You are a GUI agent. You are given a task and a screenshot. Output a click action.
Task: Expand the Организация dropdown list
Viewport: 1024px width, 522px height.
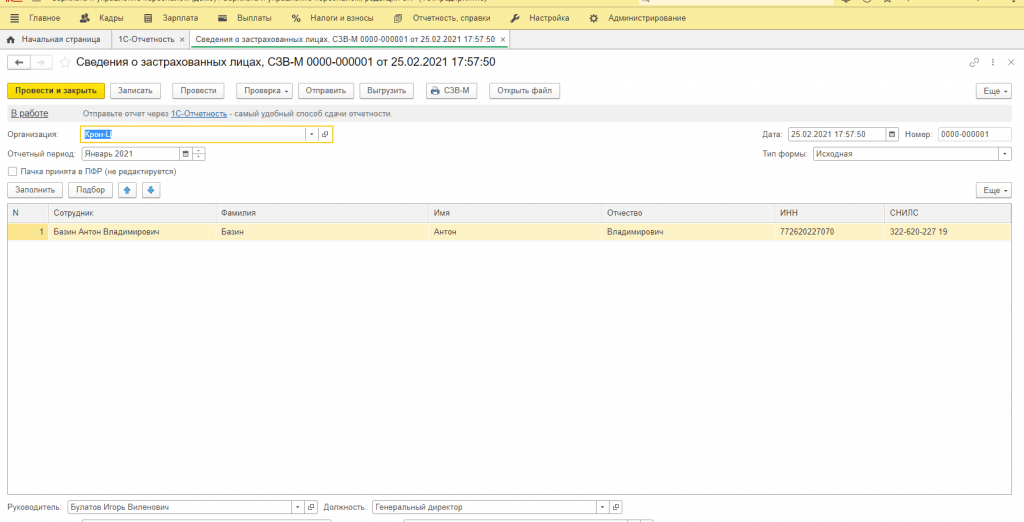click(311, 134)
